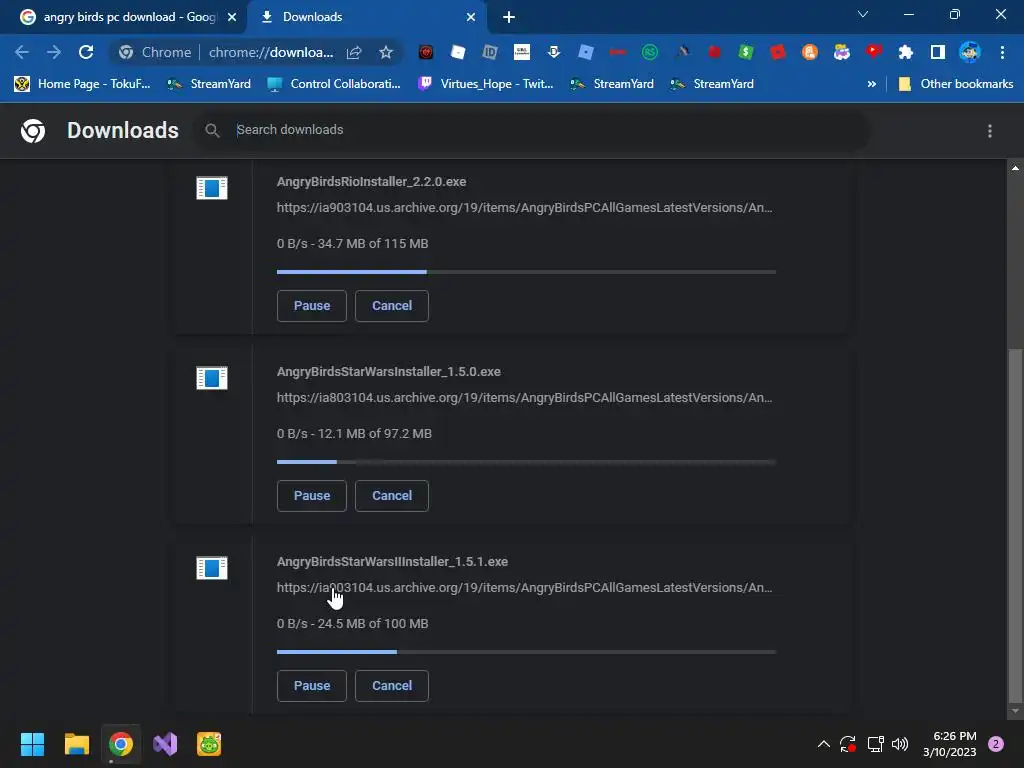Open archive.org URL under StarWarsII installer
The height and width of the screenshot is (768, 1024).
click(x=524, y=588)
